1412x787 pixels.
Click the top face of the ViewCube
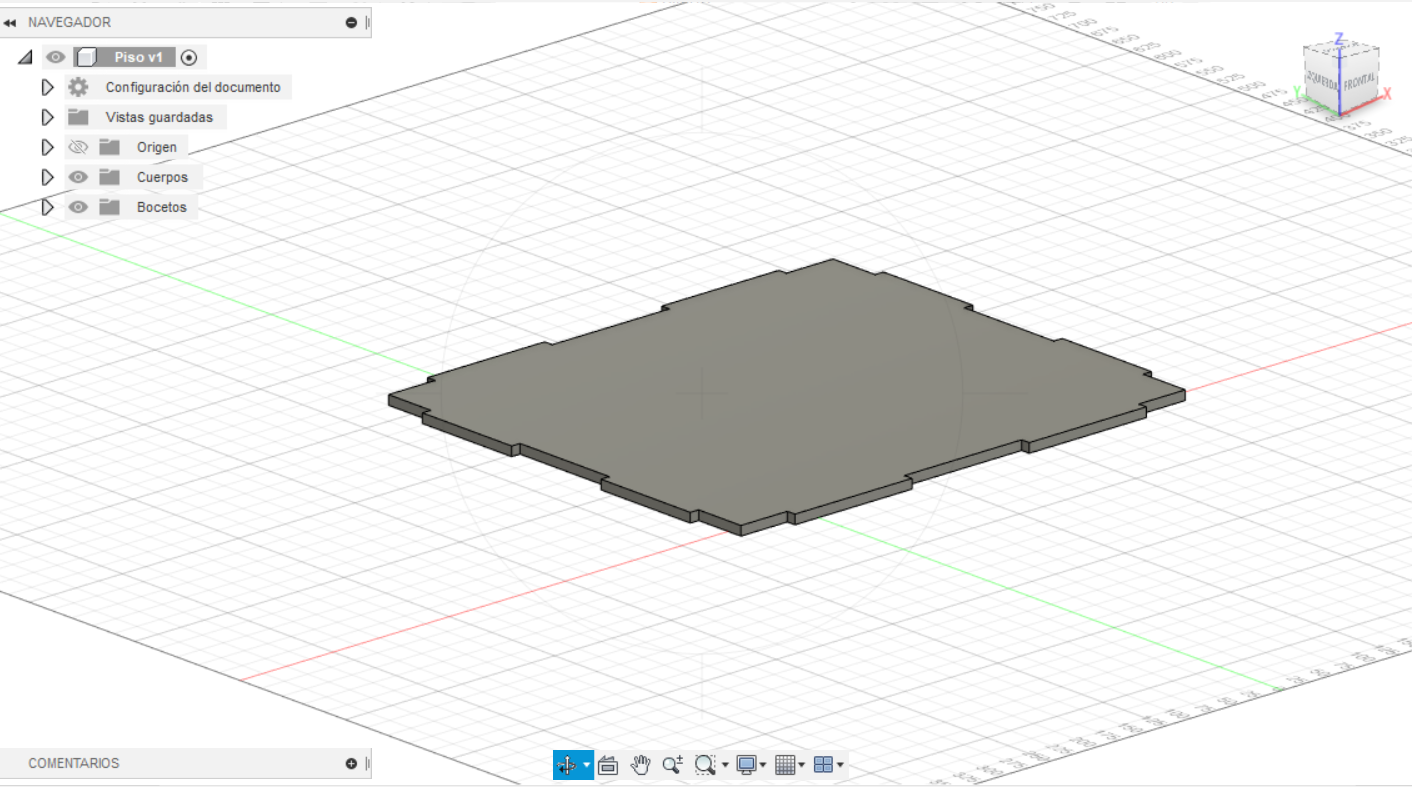click(x=1341, y=51)
